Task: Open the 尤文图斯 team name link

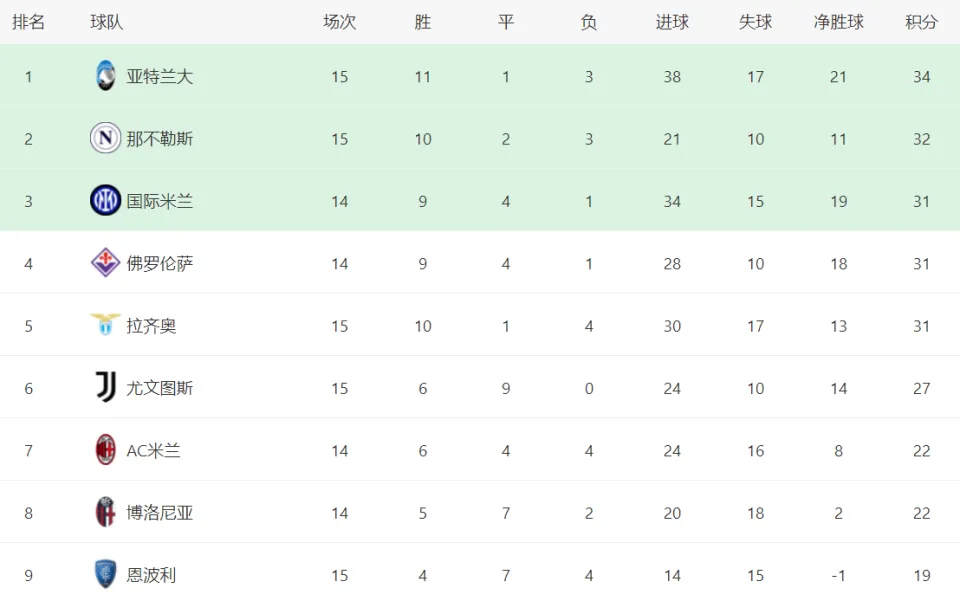Action: pyautogui.click(x=160, y=388)
